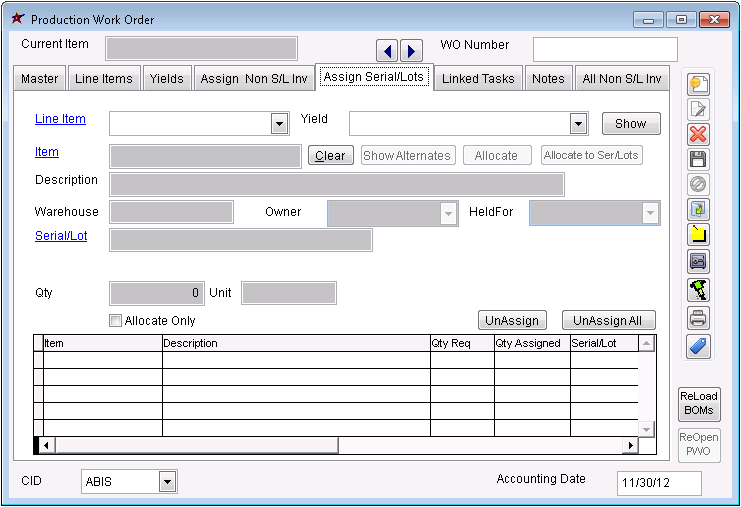Click the floppy disk save icon

[x=698, y=160]
